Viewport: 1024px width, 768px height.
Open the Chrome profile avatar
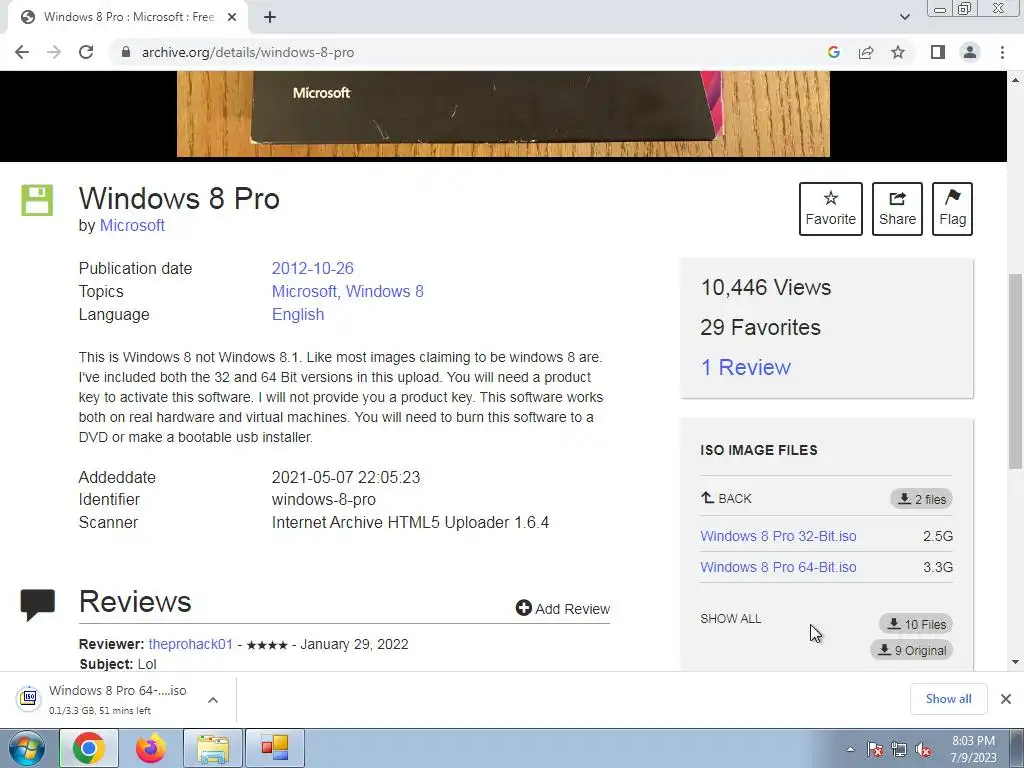pos(970,52)
